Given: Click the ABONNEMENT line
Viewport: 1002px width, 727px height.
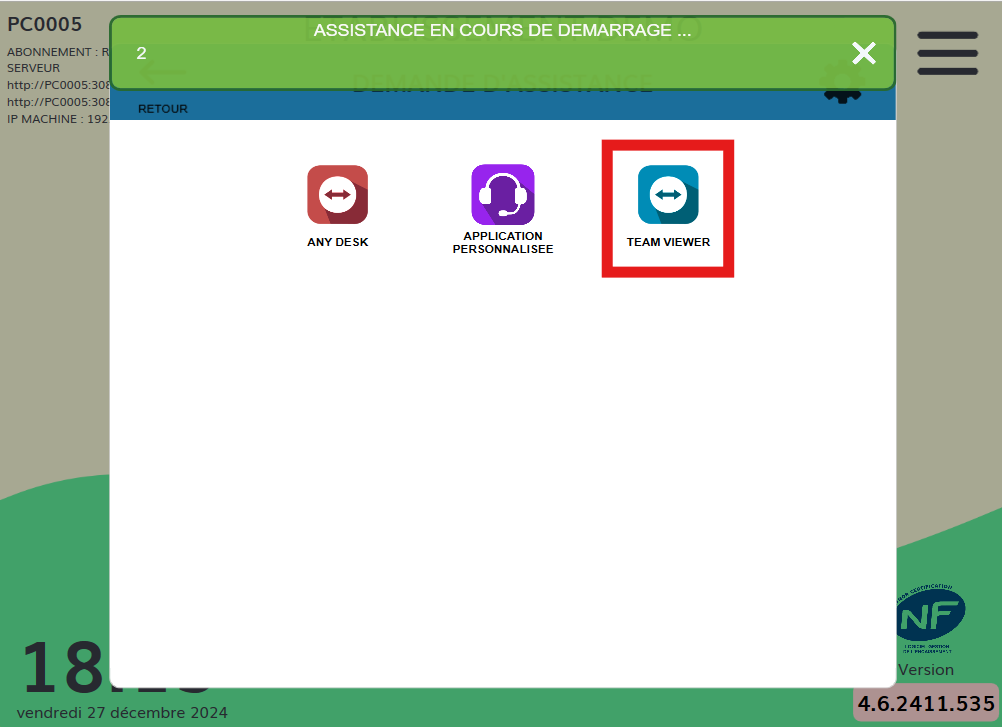Looking at the screenshot, I should pyautogui.click(x=58, y=52).
